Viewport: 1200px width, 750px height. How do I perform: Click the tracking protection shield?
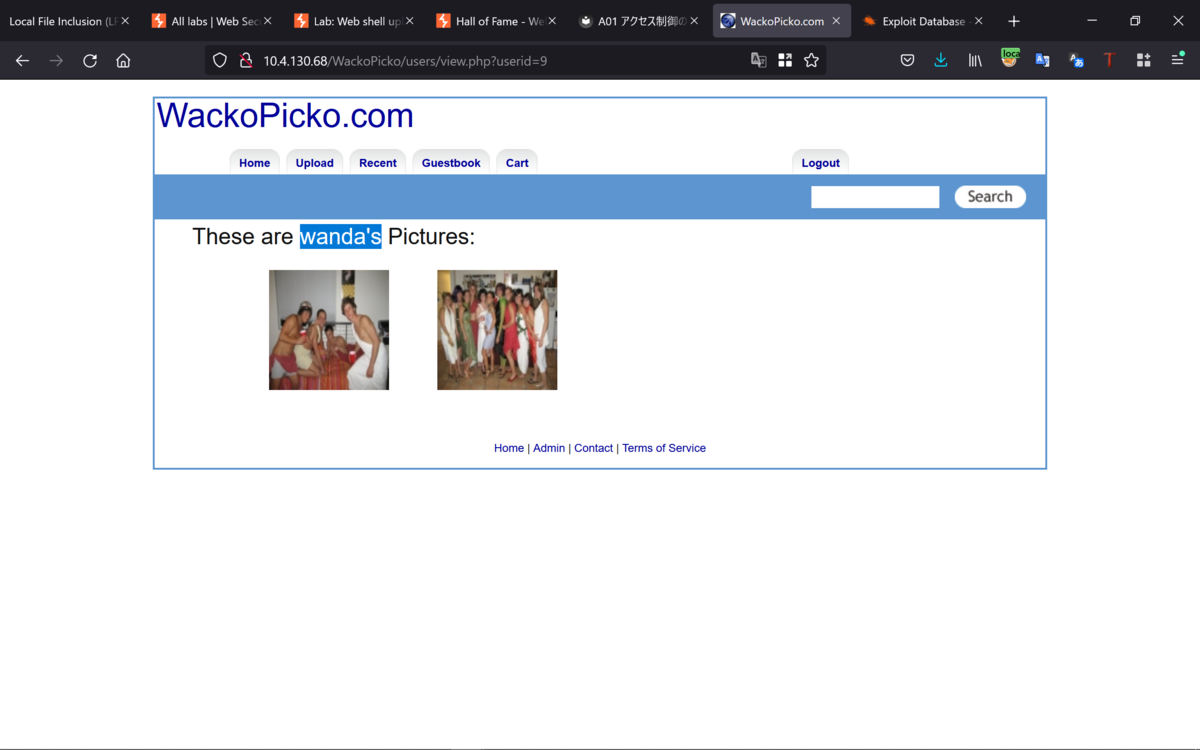pyautogui.click(x=219, y=60)
